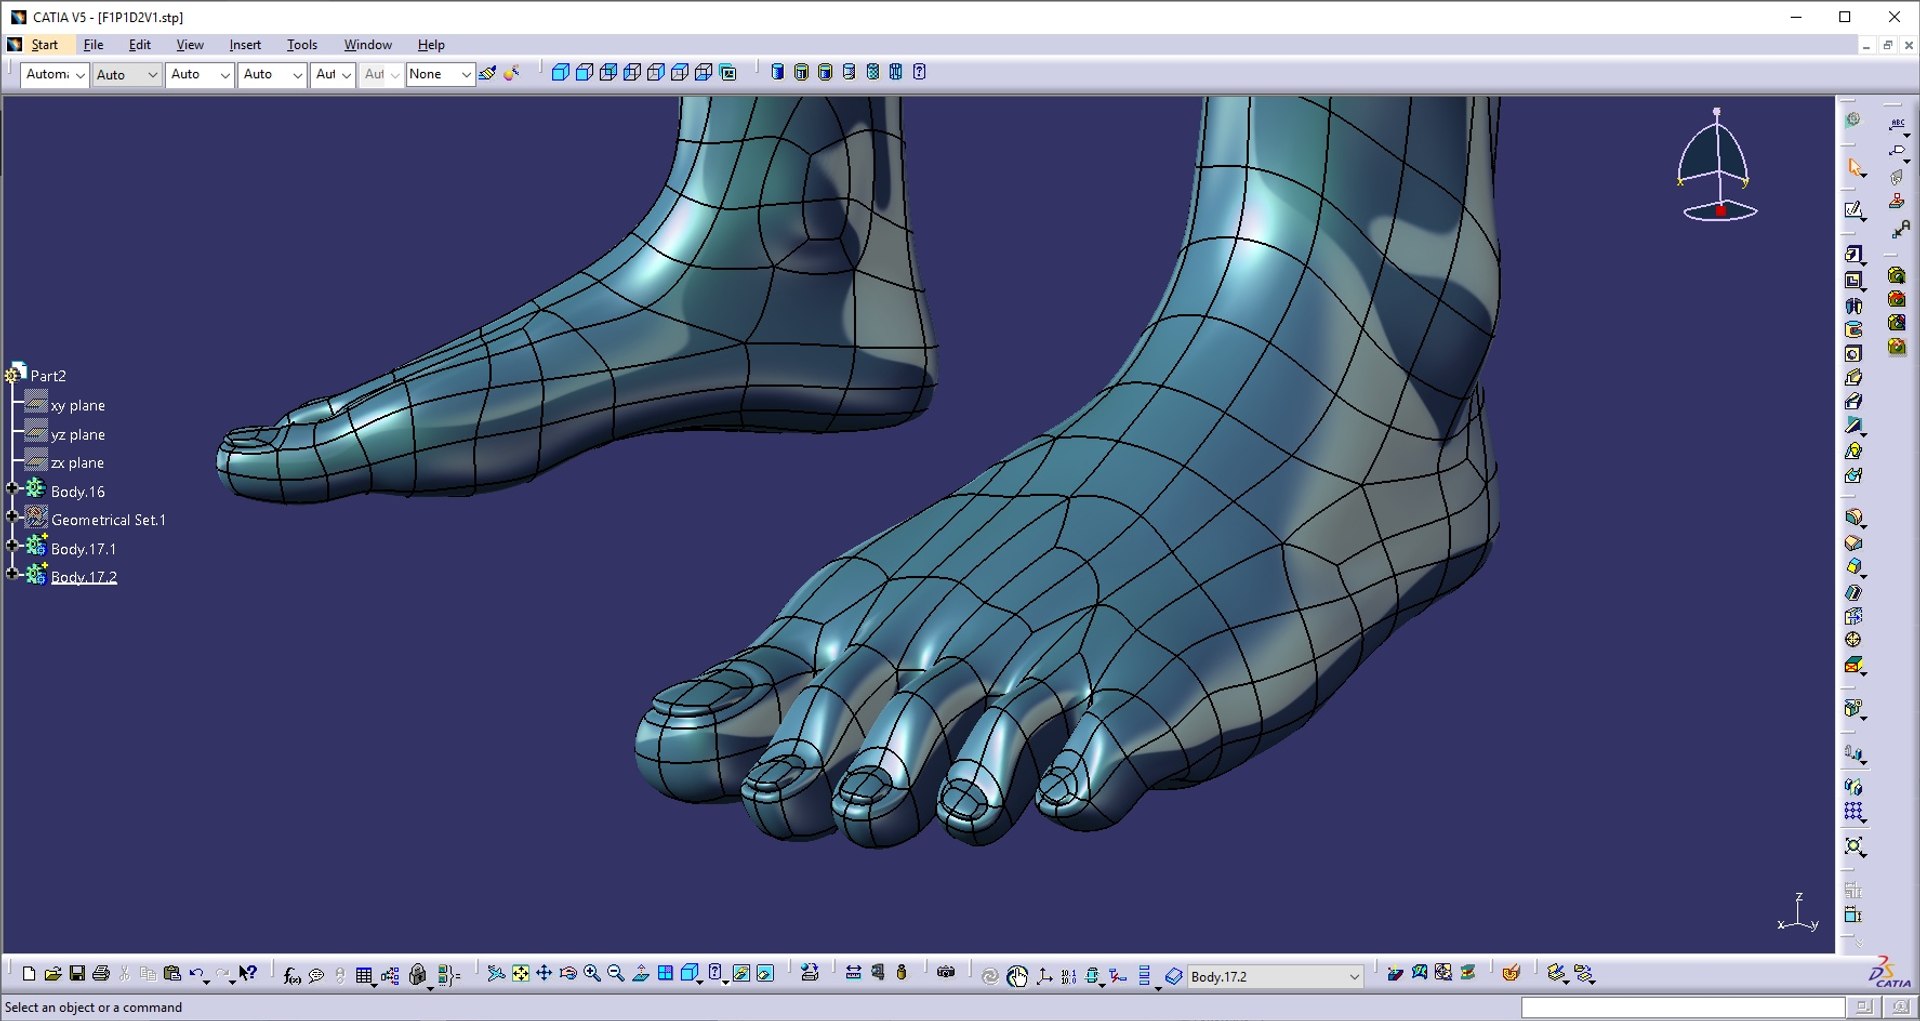Open the Body.17.2 current object dropdown
This screenshot has width=1920, height=1021.
pyautogui.click(x=1275, y=976)
